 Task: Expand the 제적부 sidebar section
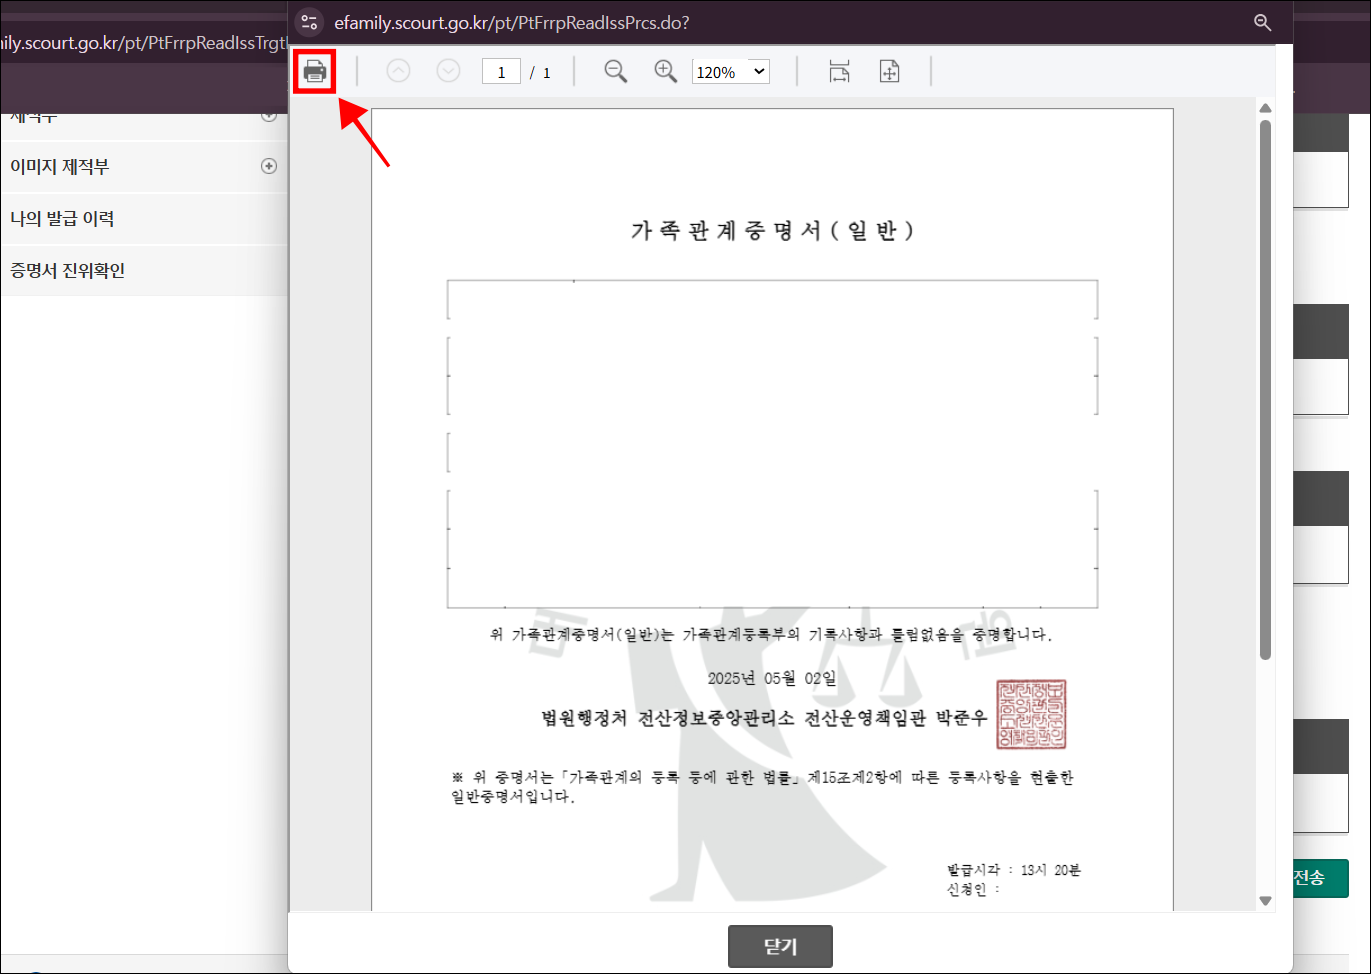click(x=268, y=115)
